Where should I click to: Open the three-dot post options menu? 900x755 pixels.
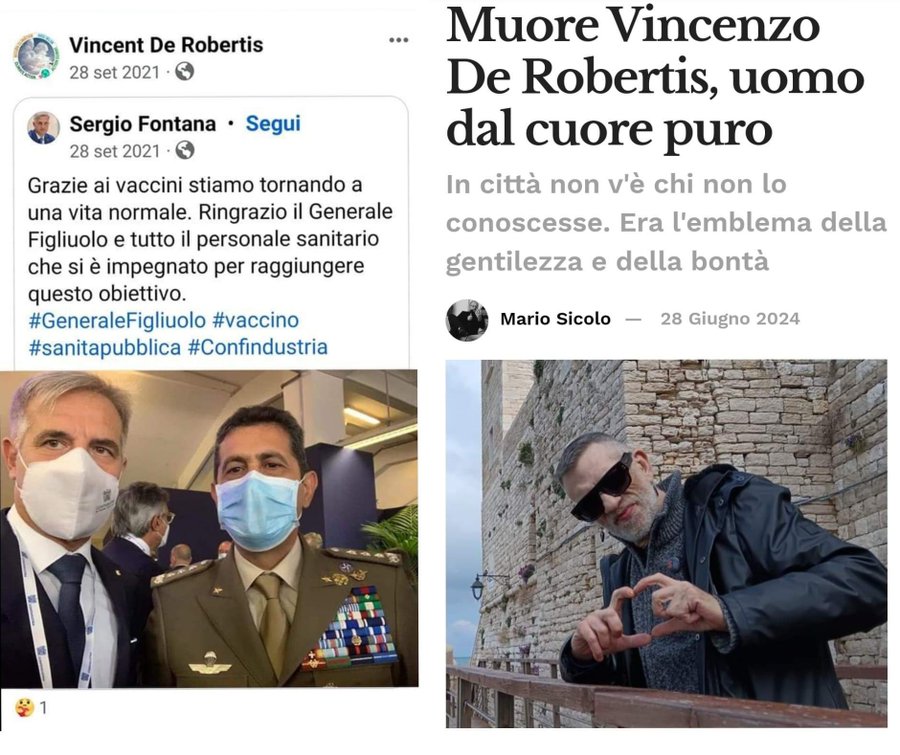(x=398, y=40)
